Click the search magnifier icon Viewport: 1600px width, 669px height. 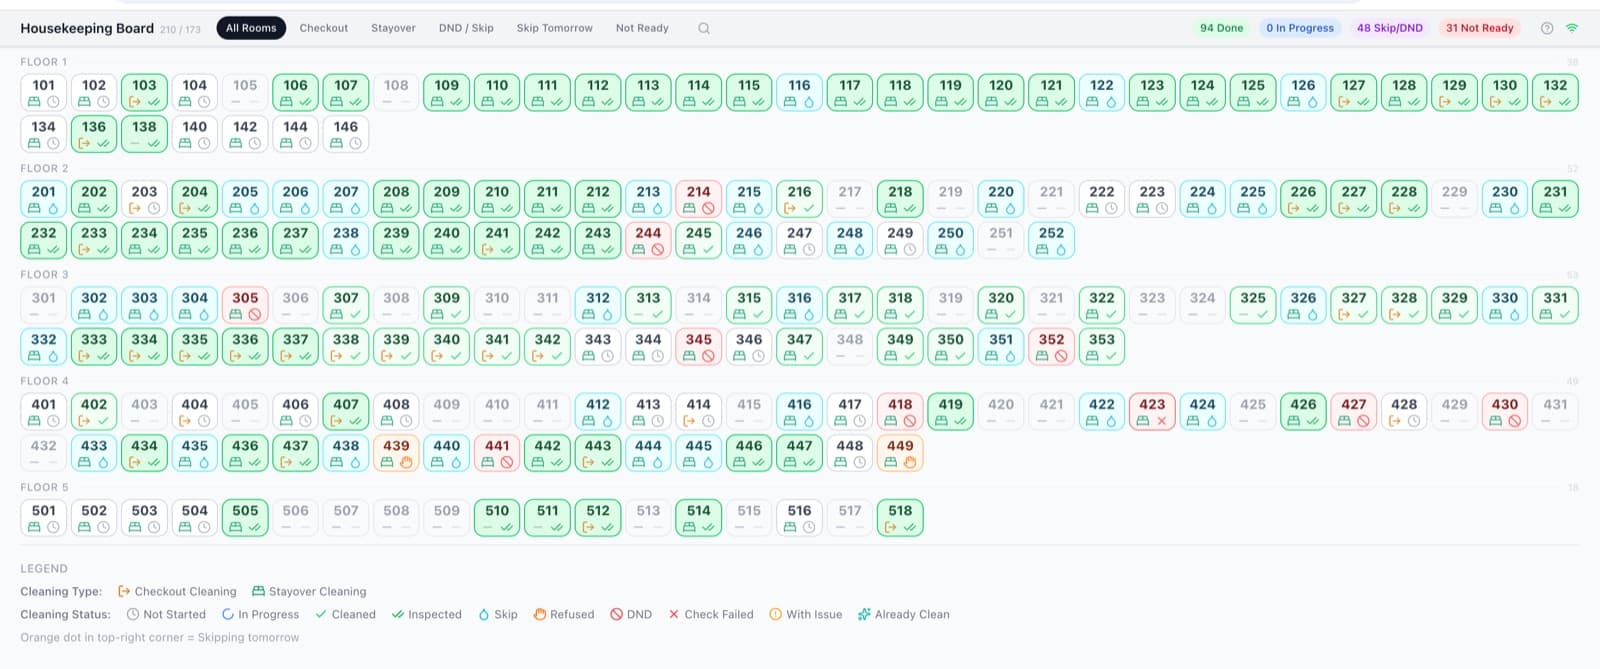(x=704, y=28)
